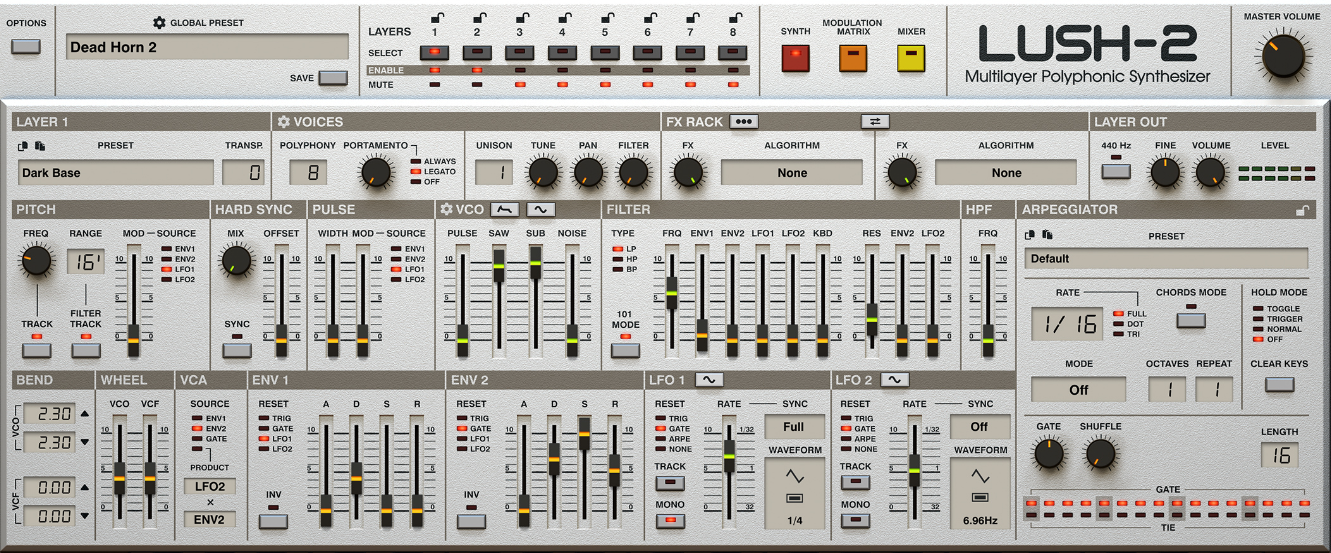Click the Save preset button
This screenshot has width=1331, height=553.
tap(333, 77)
